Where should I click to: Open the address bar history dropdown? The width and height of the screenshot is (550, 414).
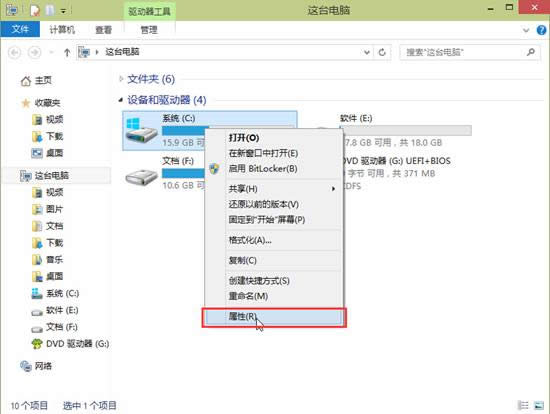pos(367,53)
